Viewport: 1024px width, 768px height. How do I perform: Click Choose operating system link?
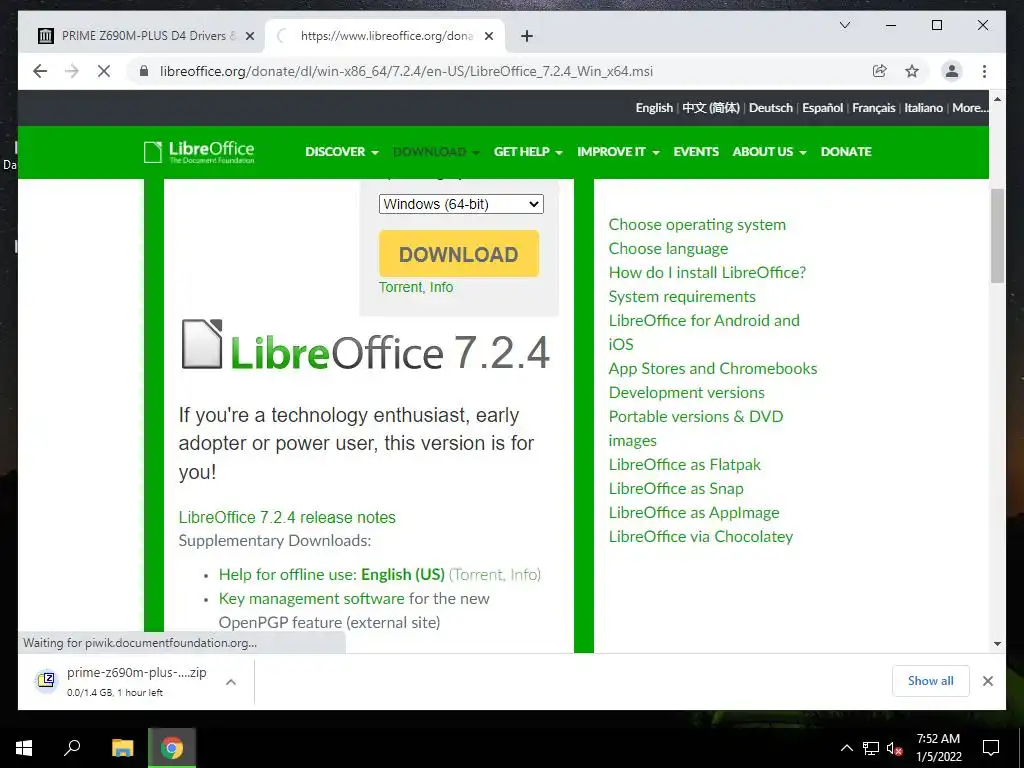point(697,224)
